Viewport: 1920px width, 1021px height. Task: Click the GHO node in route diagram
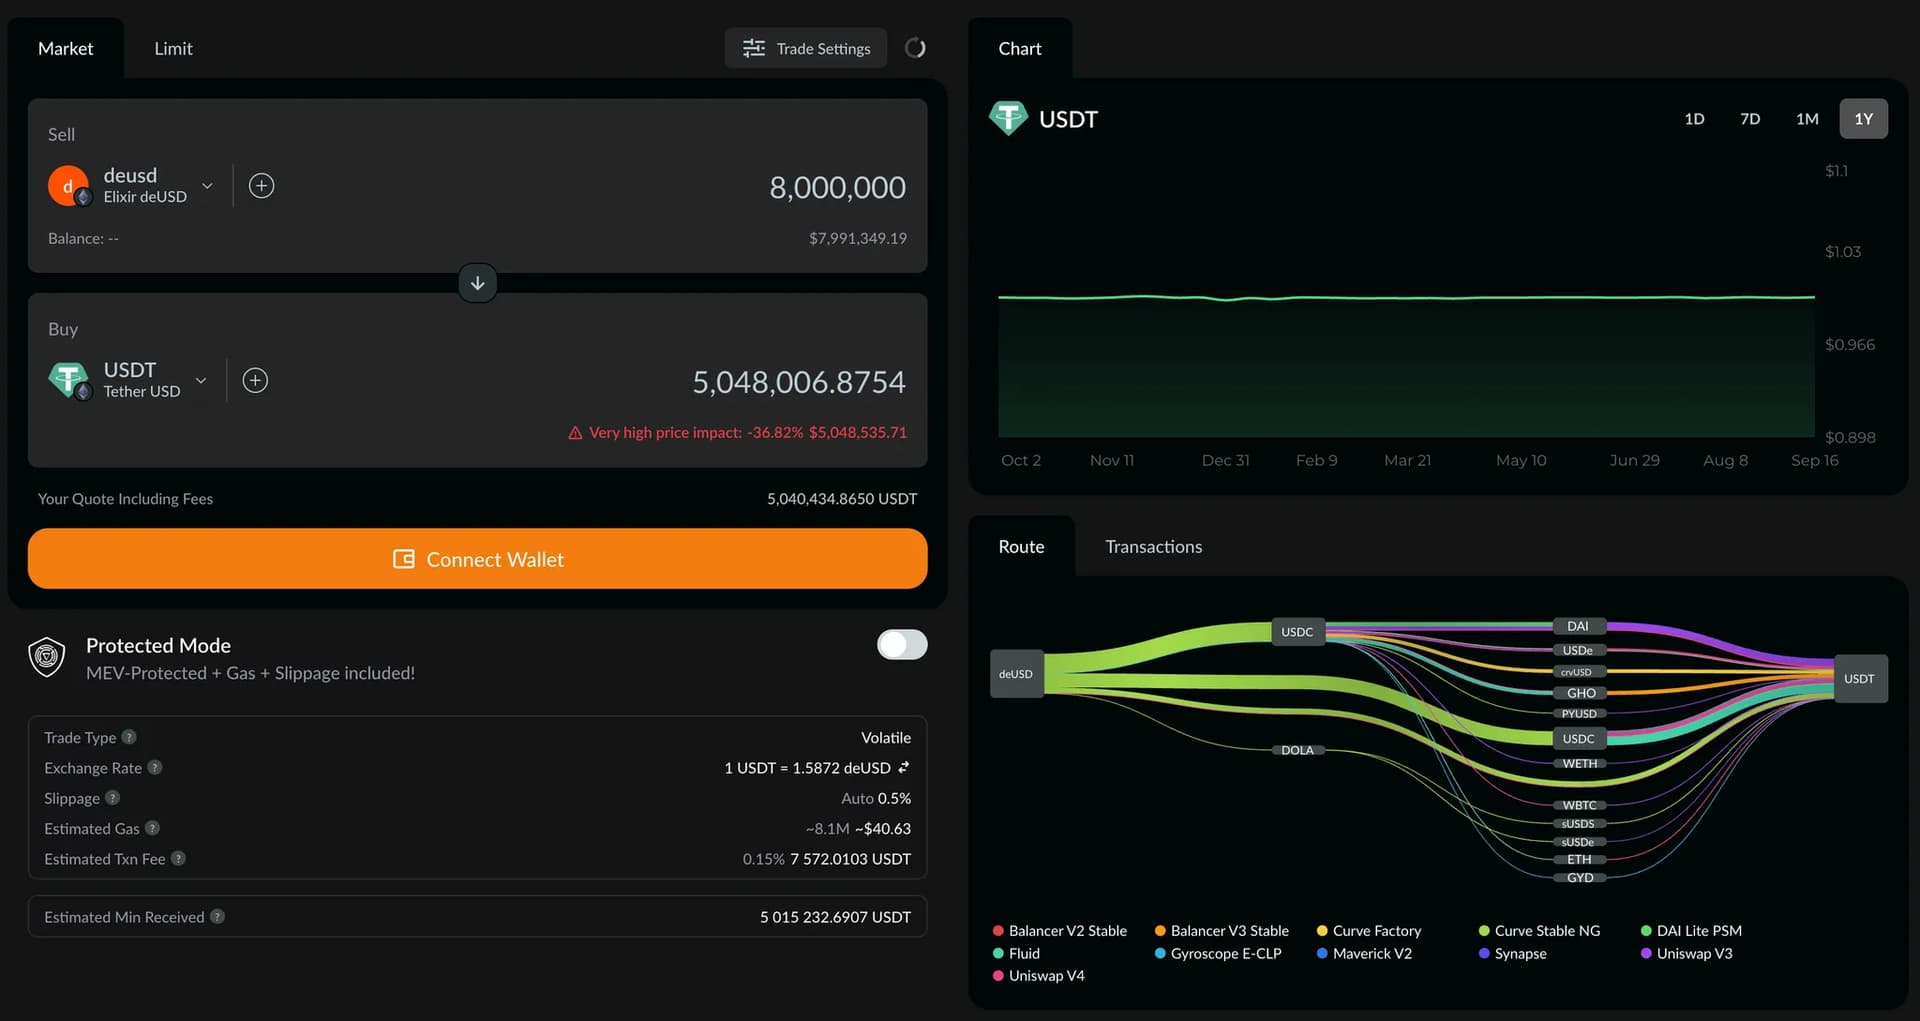[x=1580, y=692]
